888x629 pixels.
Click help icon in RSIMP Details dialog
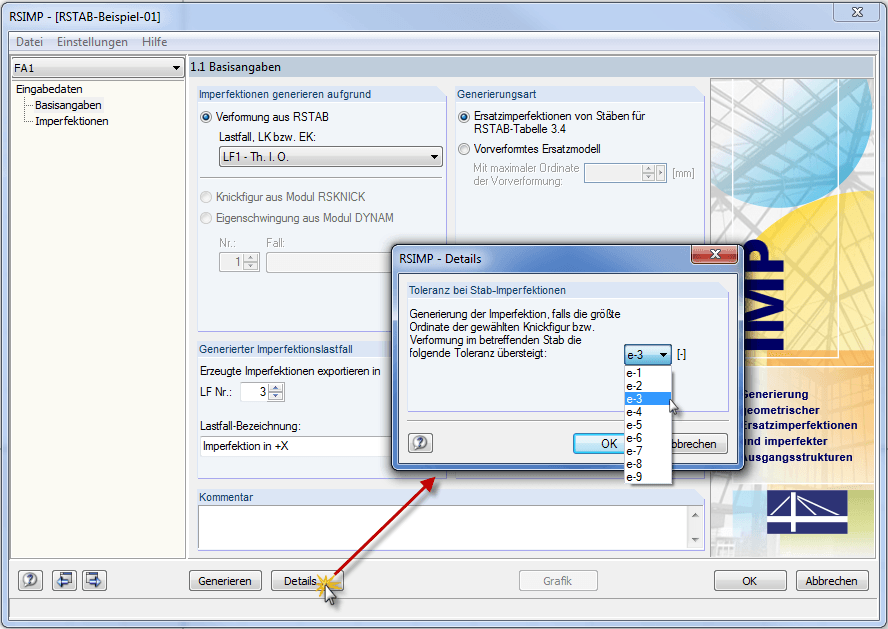coord(420,443)
